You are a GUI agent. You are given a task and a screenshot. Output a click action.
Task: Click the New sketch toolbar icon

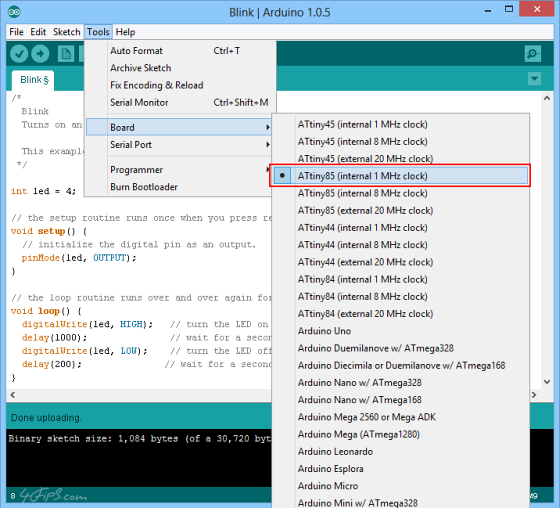[x=66, y=54]
